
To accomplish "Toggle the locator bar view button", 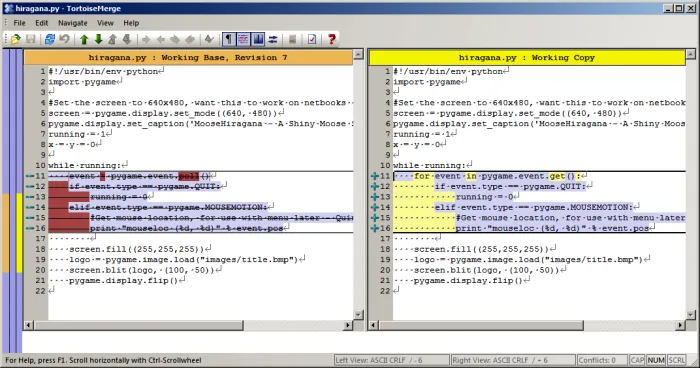I will (258, 39).
